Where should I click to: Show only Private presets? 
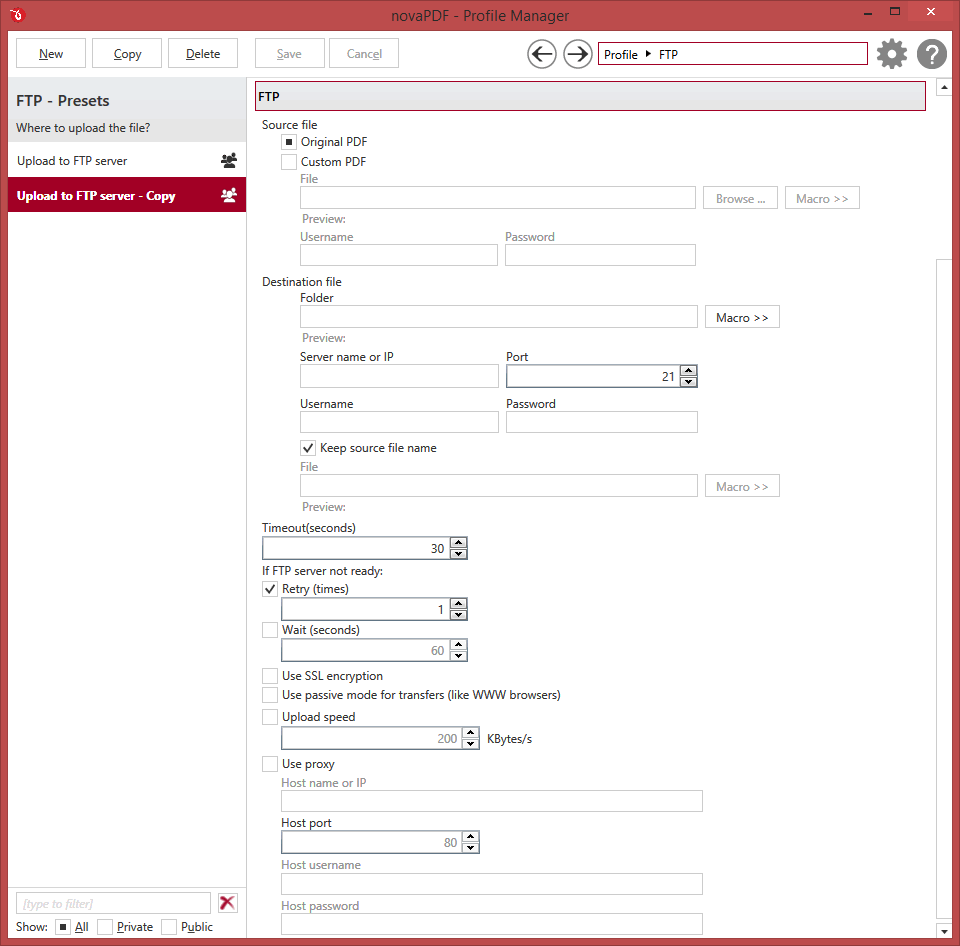coord(105,927)
